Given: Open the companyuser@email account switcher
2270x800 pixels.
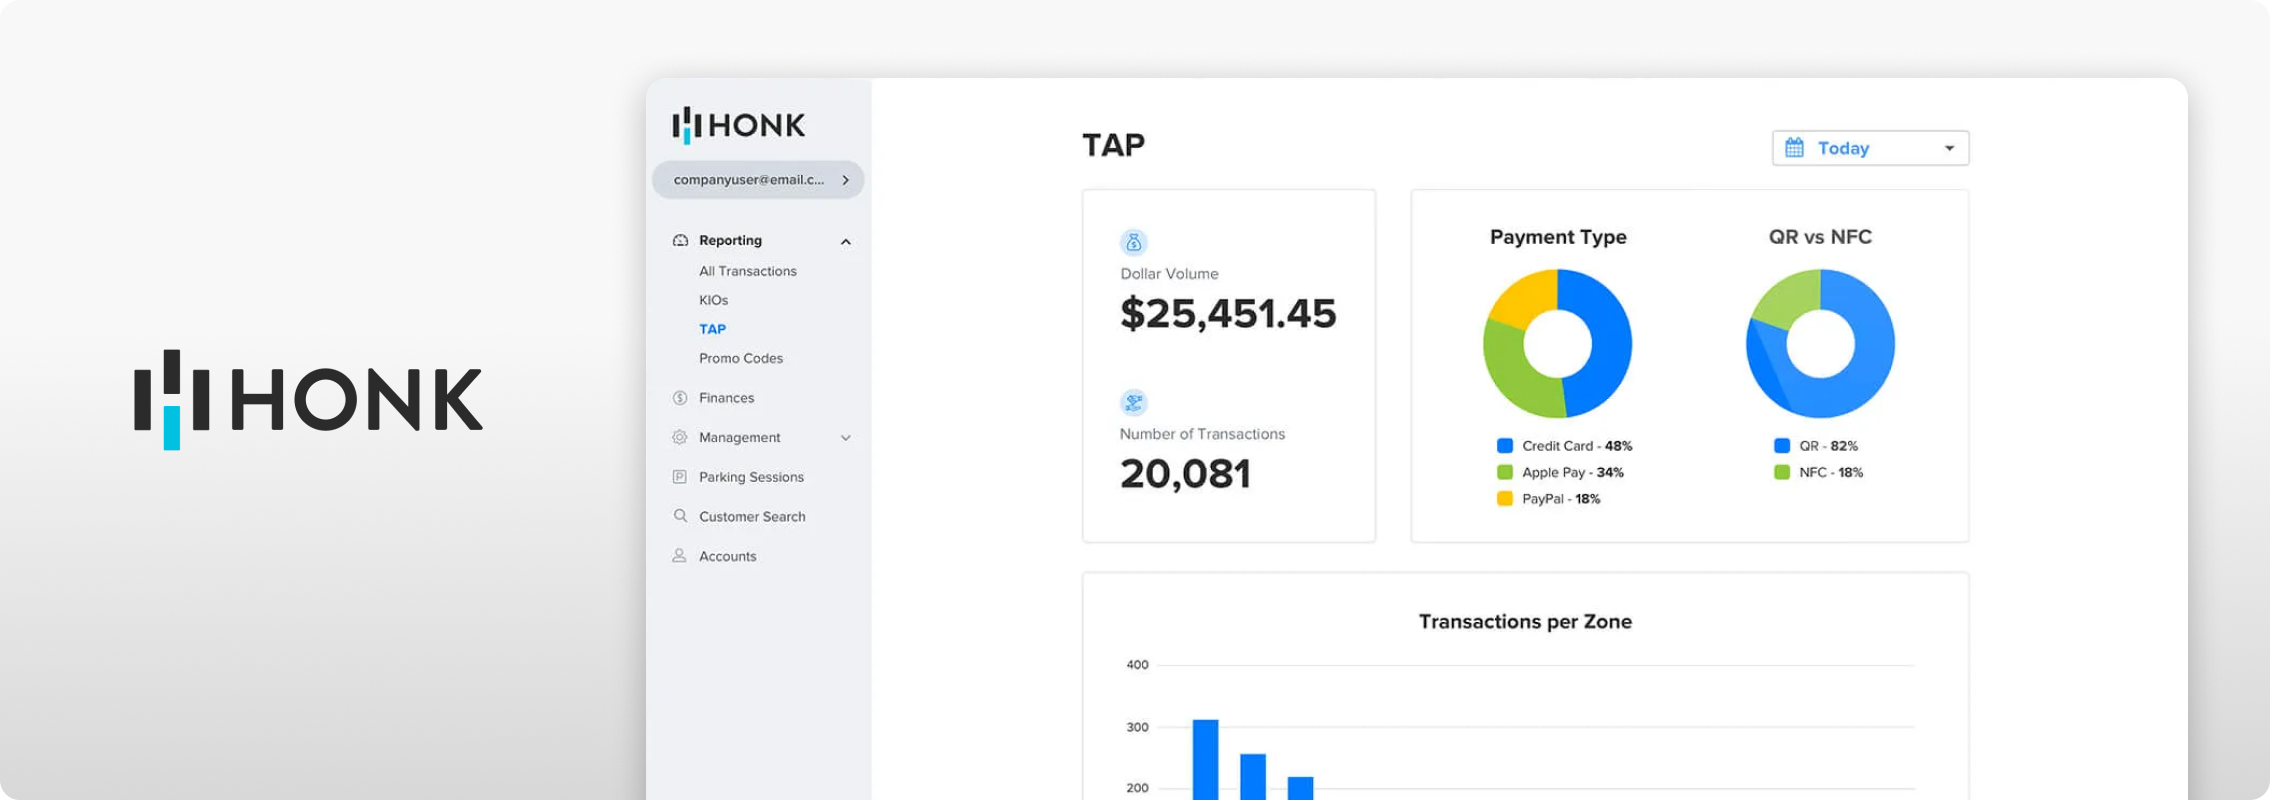Looking at the screenshot, I should click(x=758, y=180).
